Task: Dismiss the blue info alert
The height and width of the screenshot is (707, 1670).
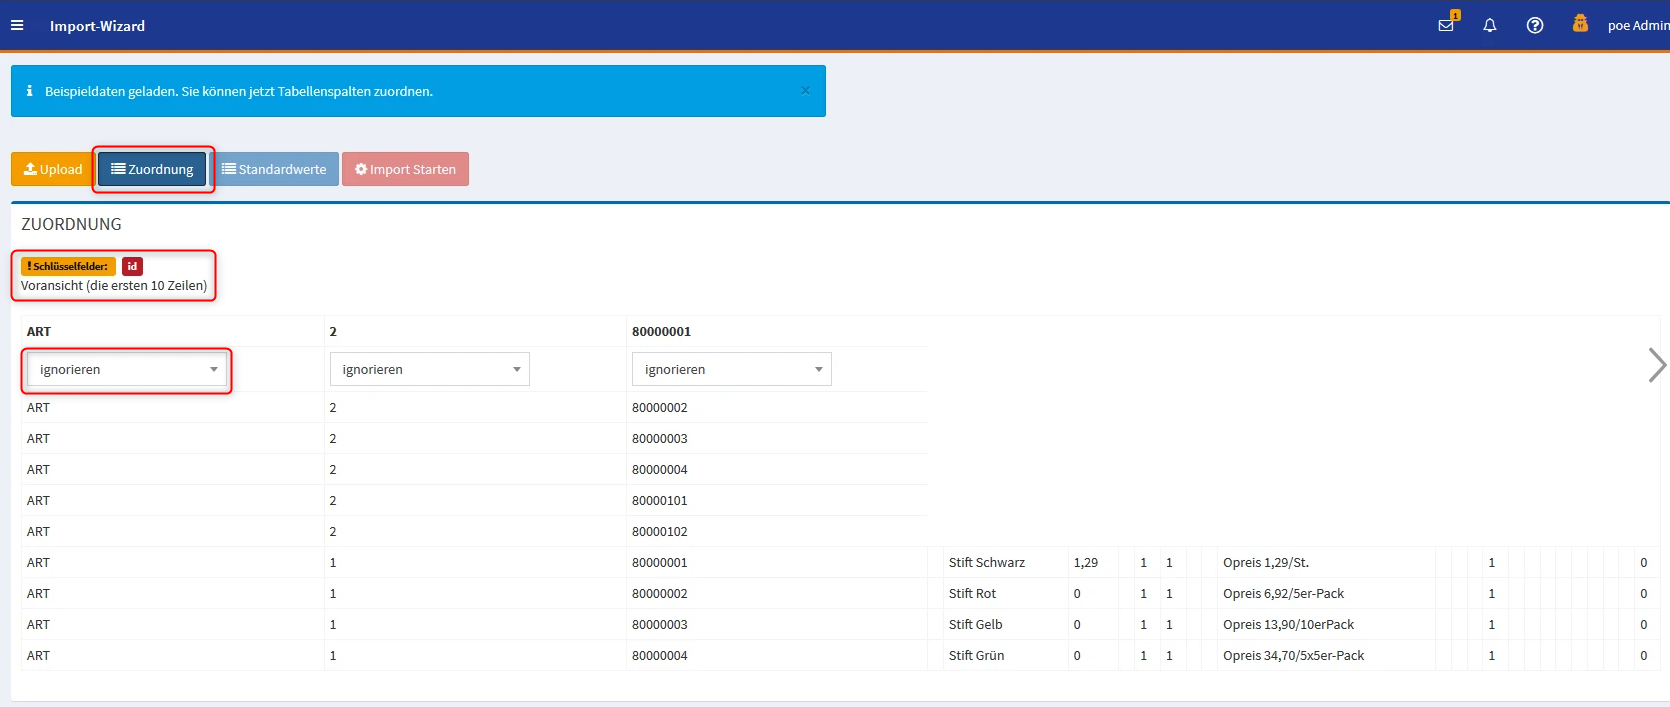Action: pyautogui.click(x=806, y=91)
